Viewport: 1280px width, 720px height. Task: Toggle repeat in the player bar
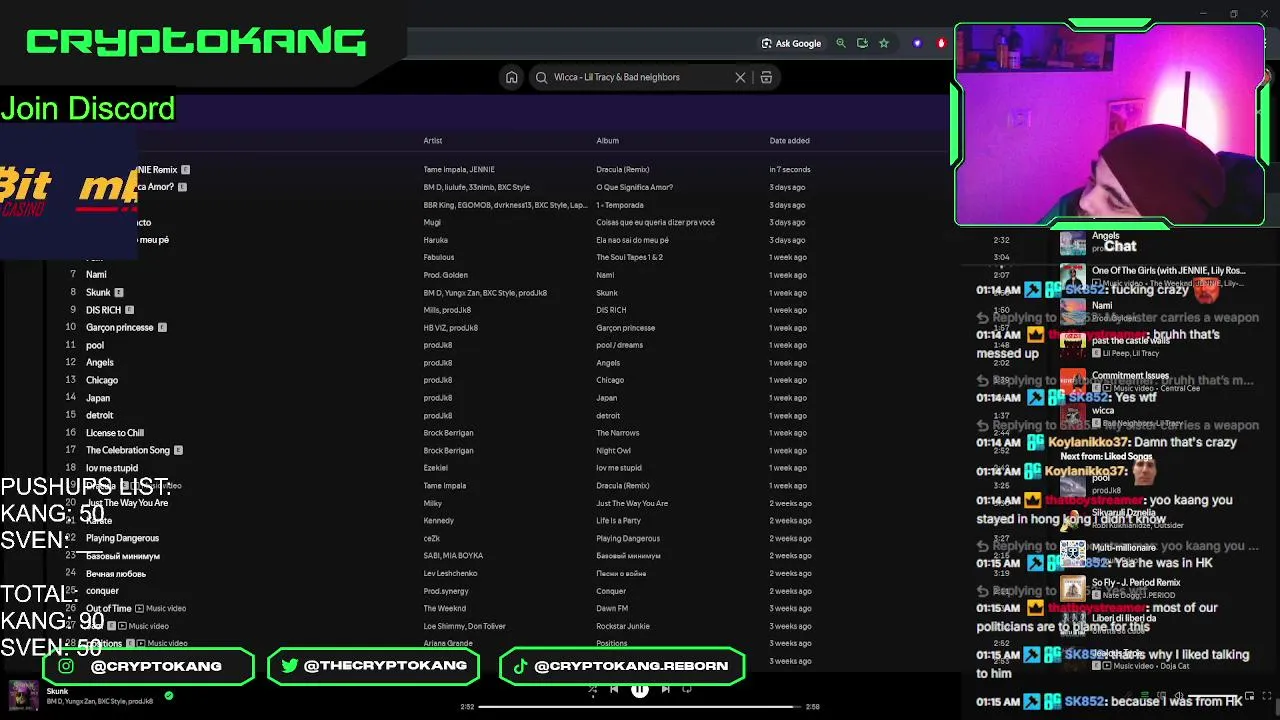click(687, 689)
